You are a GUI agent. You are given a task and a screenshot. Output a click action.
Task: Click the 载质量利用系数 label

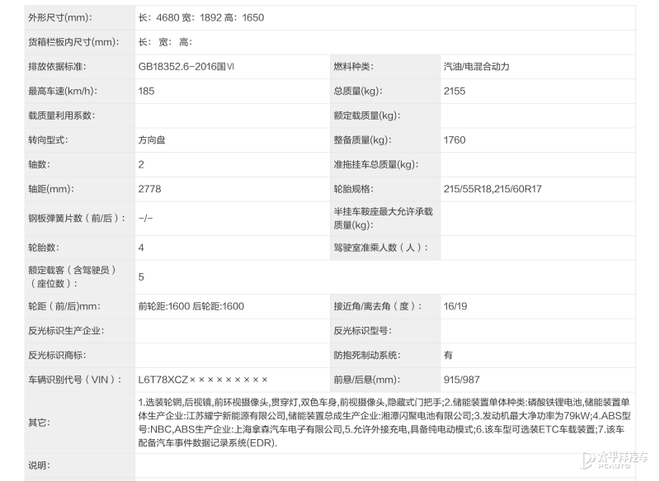[61, 115]
